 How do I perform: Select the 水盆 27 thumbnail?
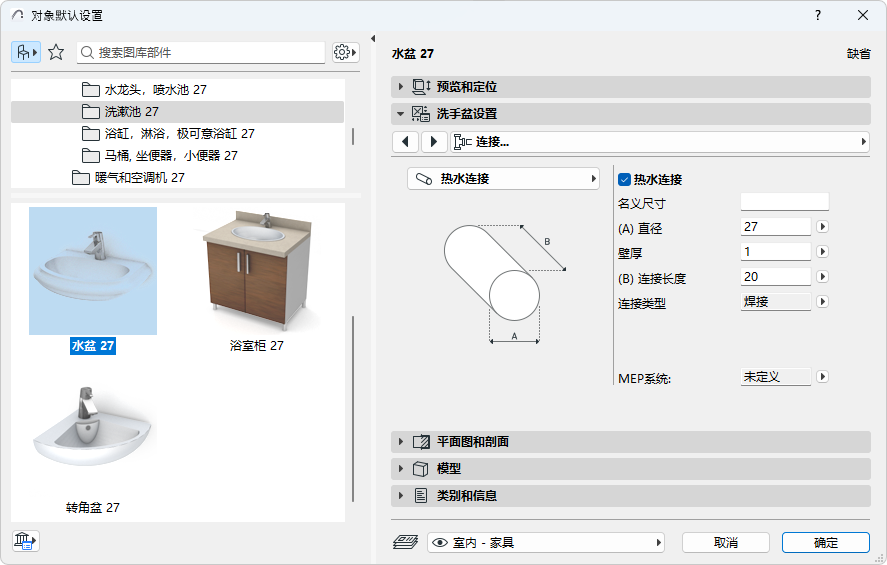coord(93,271)
